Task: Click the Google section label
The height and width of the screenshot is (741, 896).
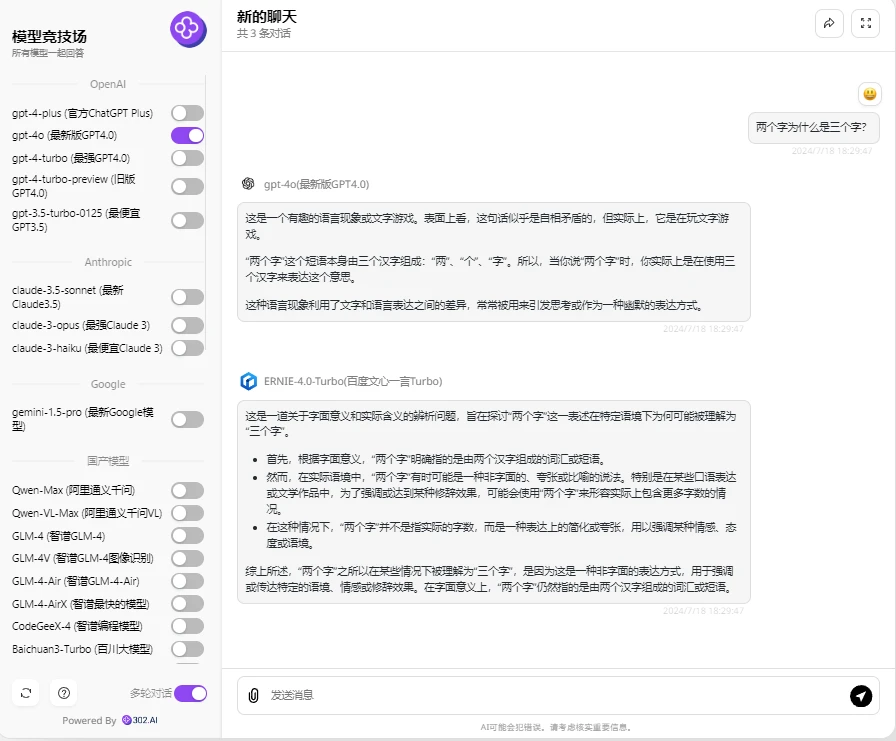Action: click(x=108, y=384)
